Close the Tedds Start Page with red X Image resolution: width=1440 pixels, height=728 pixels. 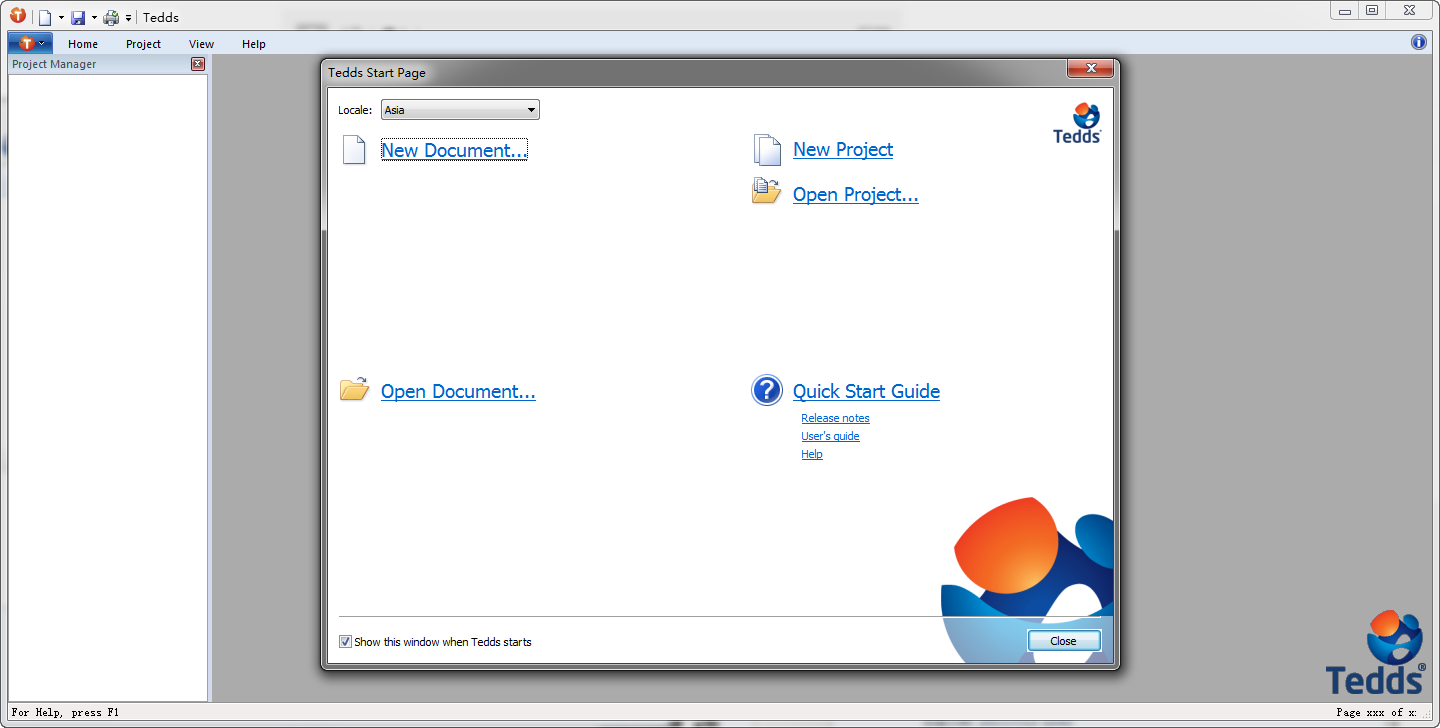click(1090, 68)
